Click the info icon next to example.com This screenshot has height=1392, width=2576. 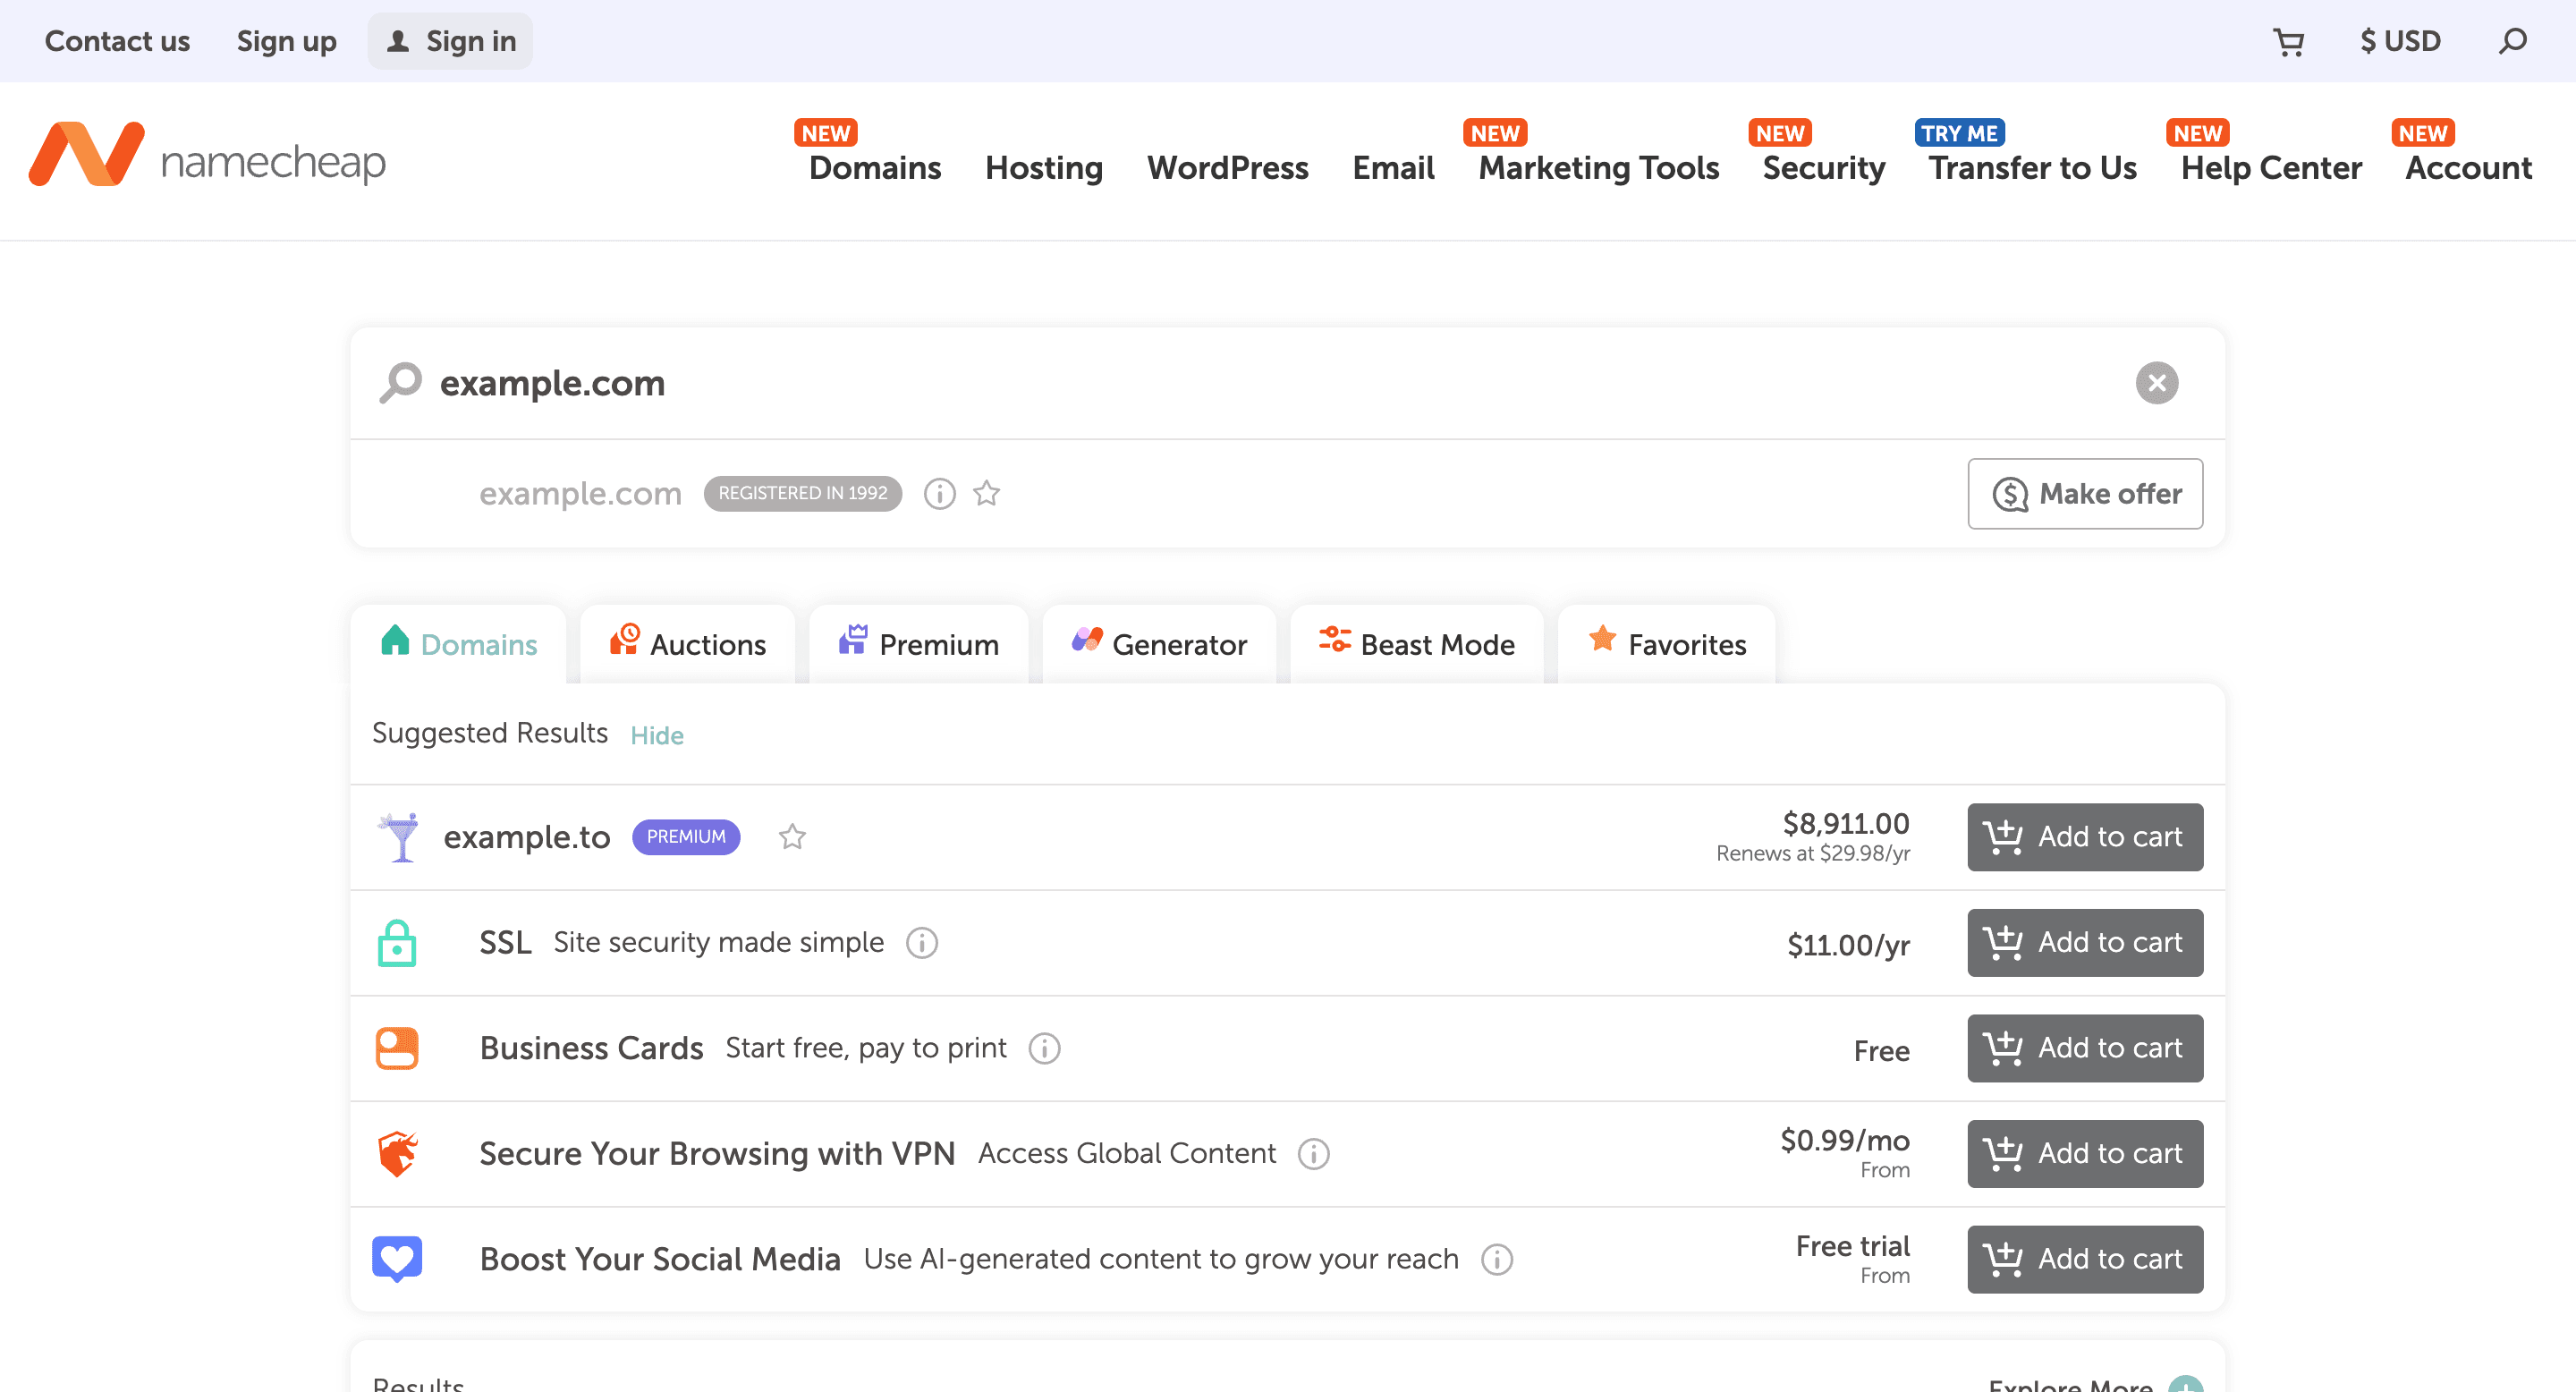coord(939,494)
